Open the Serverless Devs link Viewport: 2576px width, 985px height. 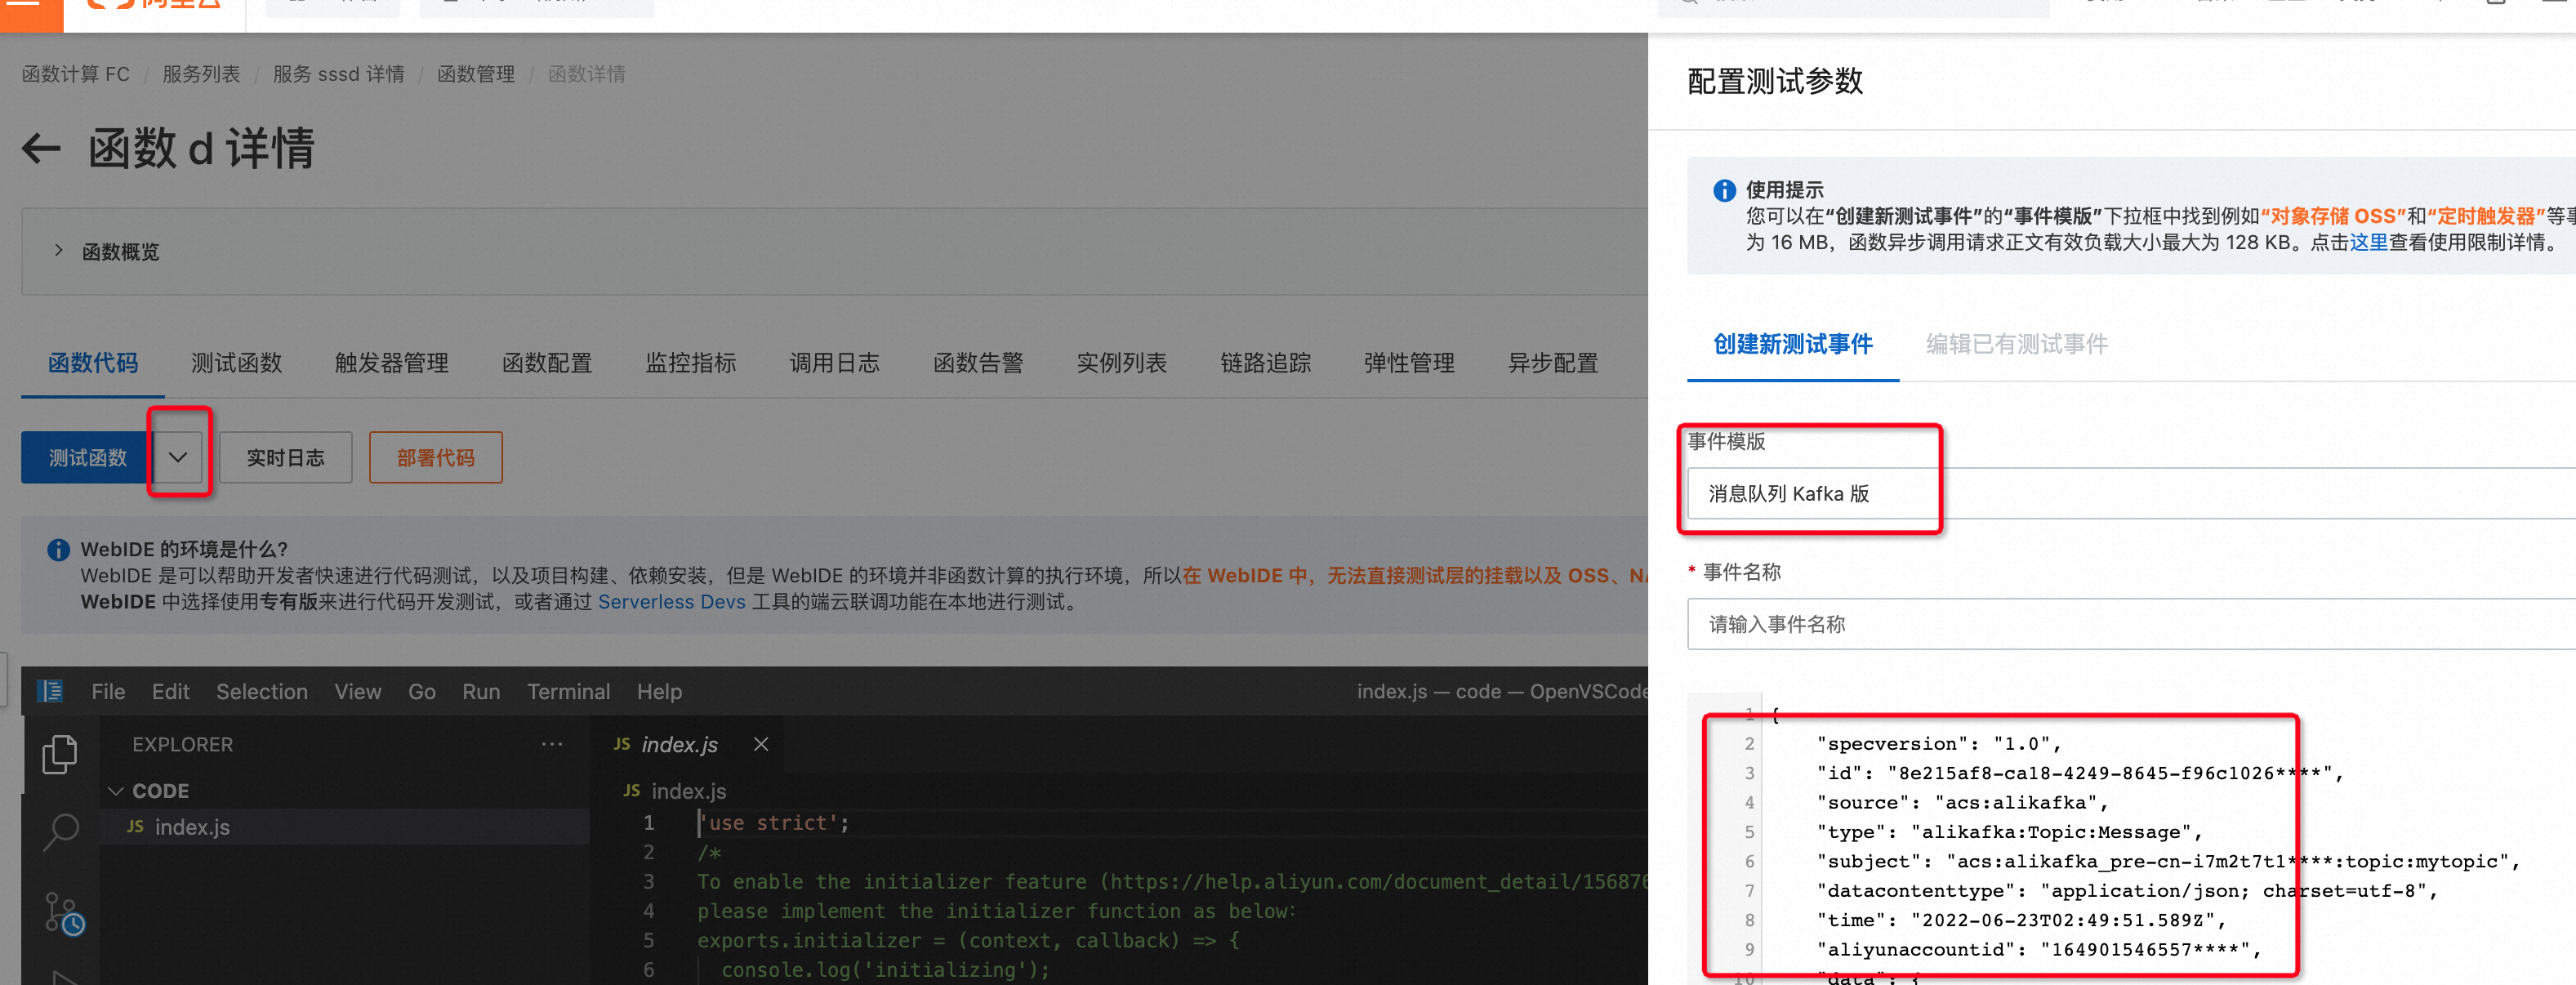tap(671, 602)
